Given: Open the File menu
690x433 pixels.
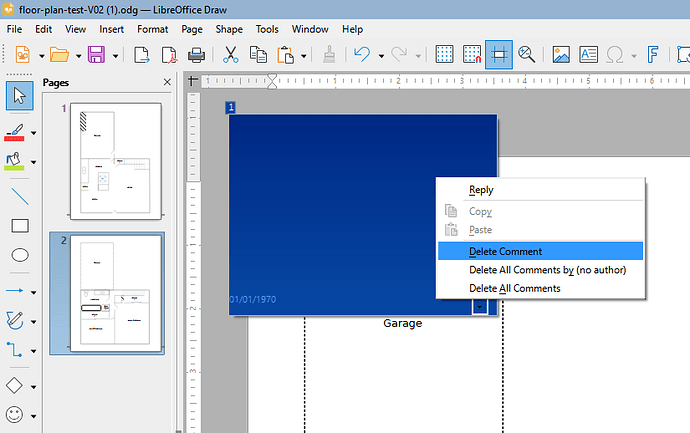Looking at the screenshot, I should point(14,29).
